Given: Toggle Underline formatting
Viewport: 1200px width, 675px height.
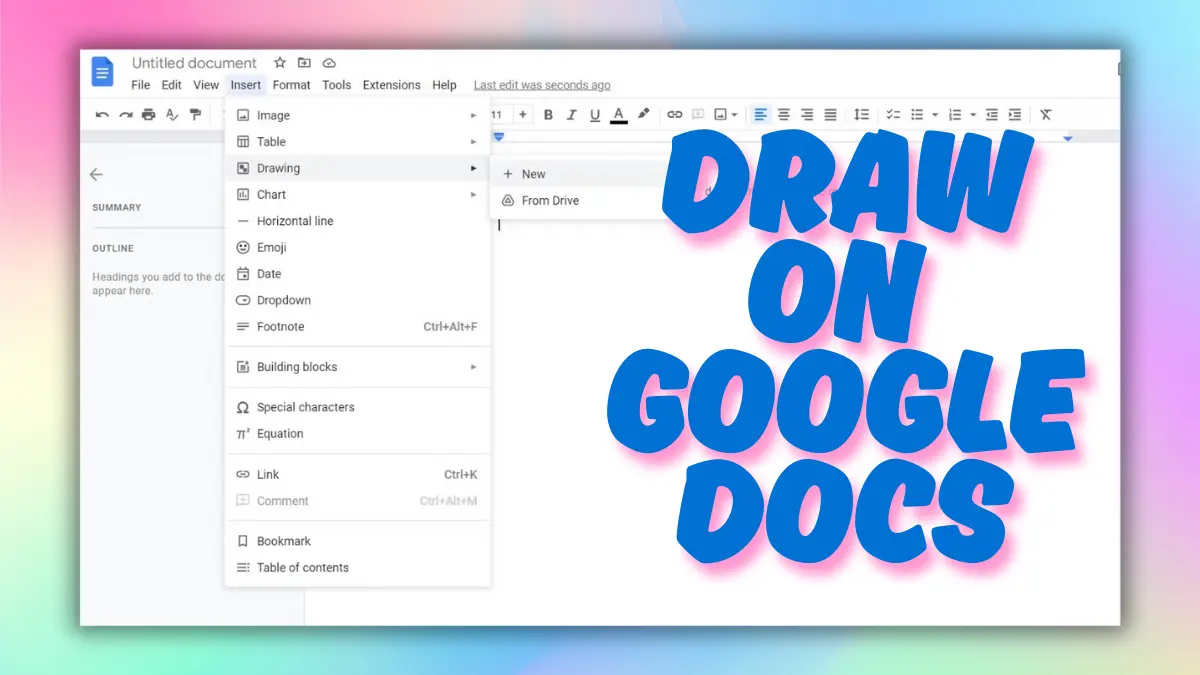Looking at the screenshot, I should coord(595,115).
